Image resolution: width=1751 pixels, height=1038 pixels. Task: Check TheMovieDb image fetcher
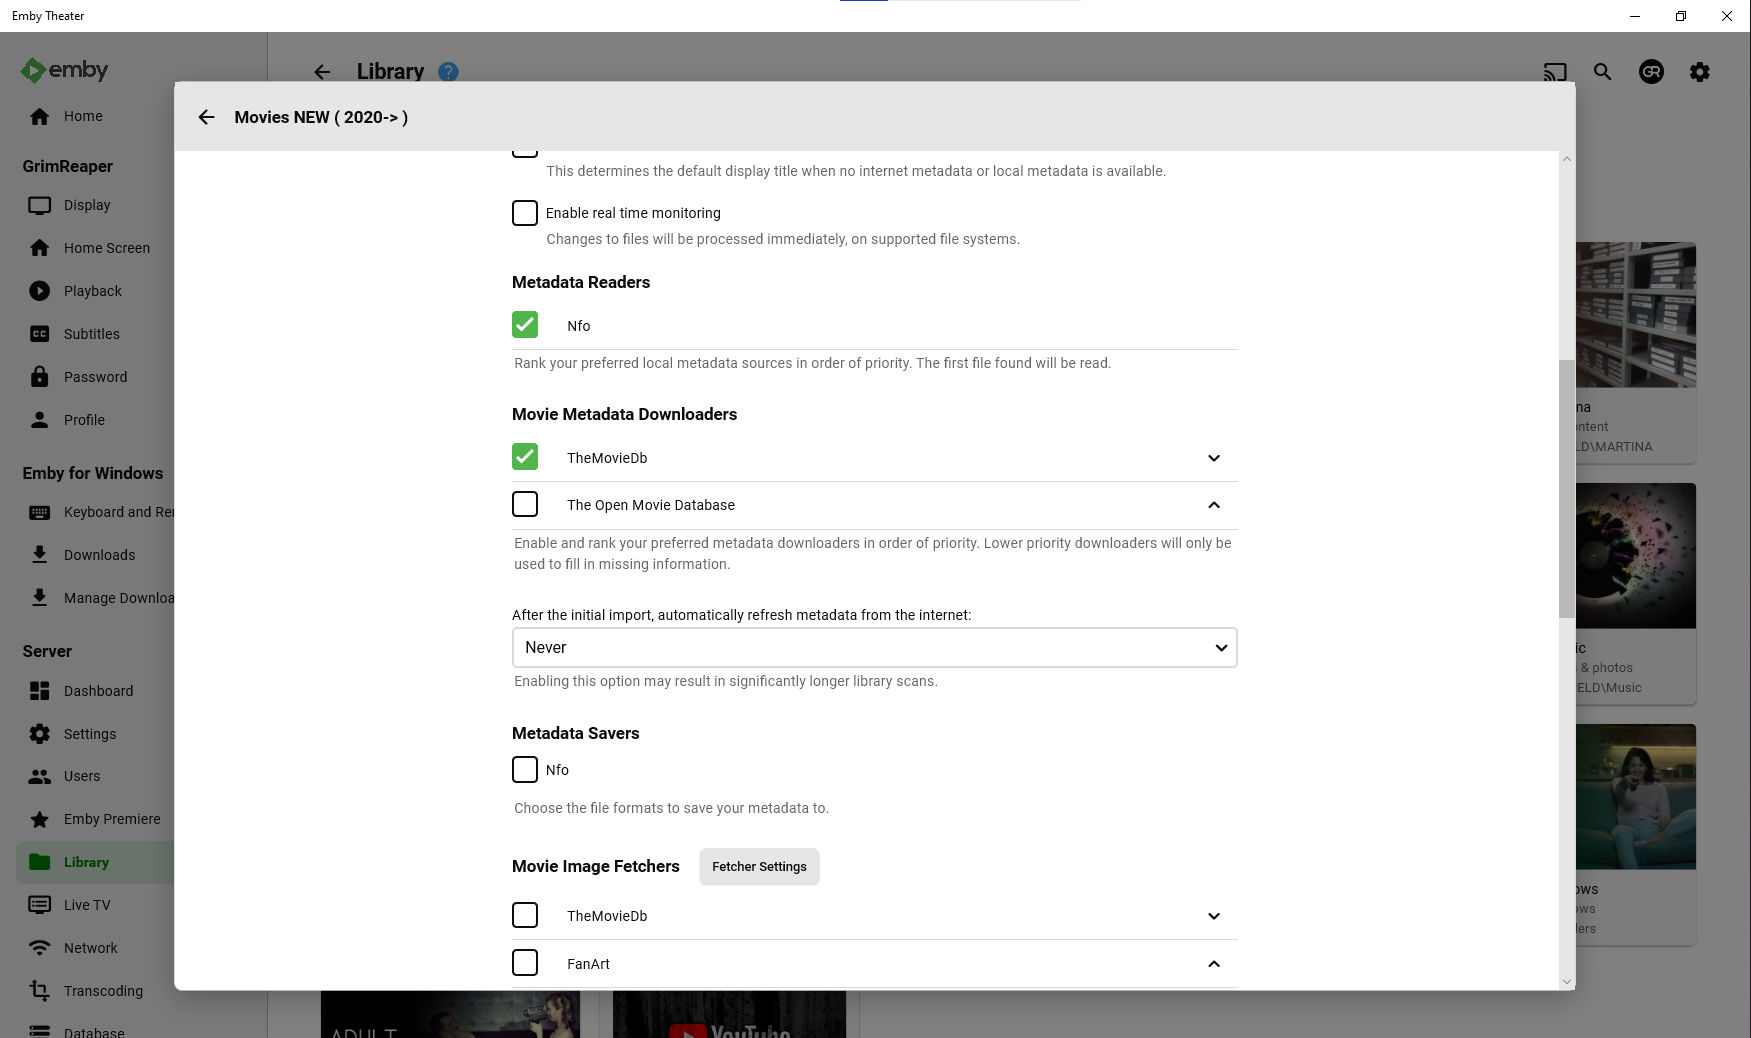525,915
